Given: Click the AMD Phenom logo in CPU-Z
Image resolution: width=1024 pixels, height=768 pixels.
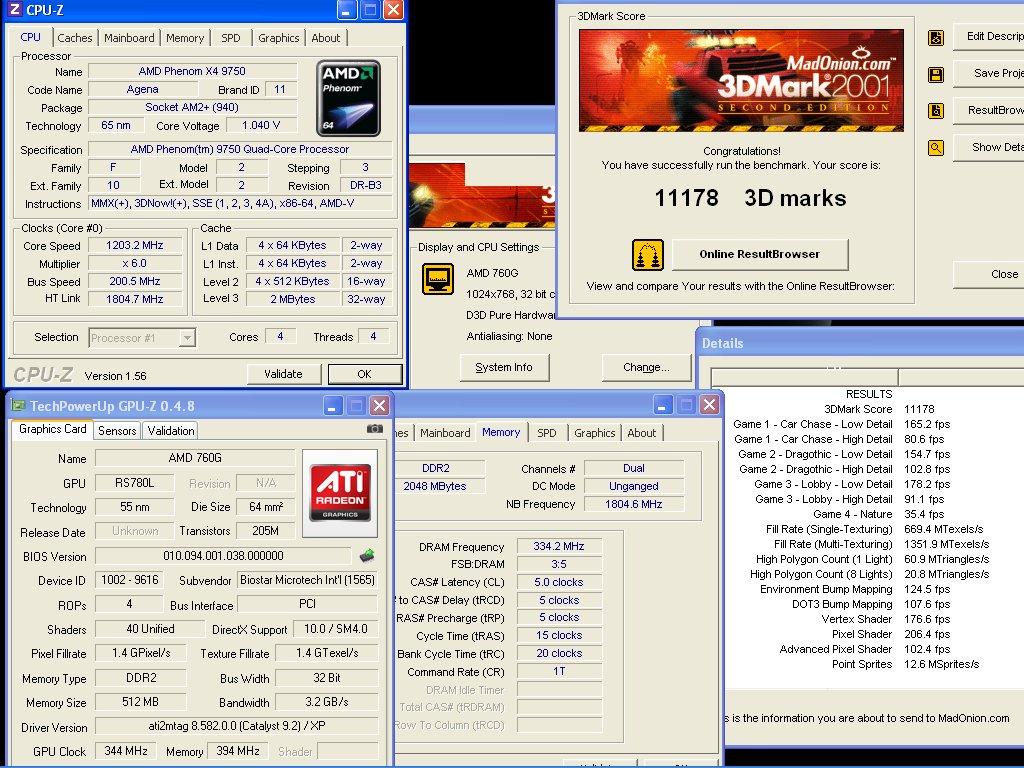Looking at the screenshot, I should point(349,98).
